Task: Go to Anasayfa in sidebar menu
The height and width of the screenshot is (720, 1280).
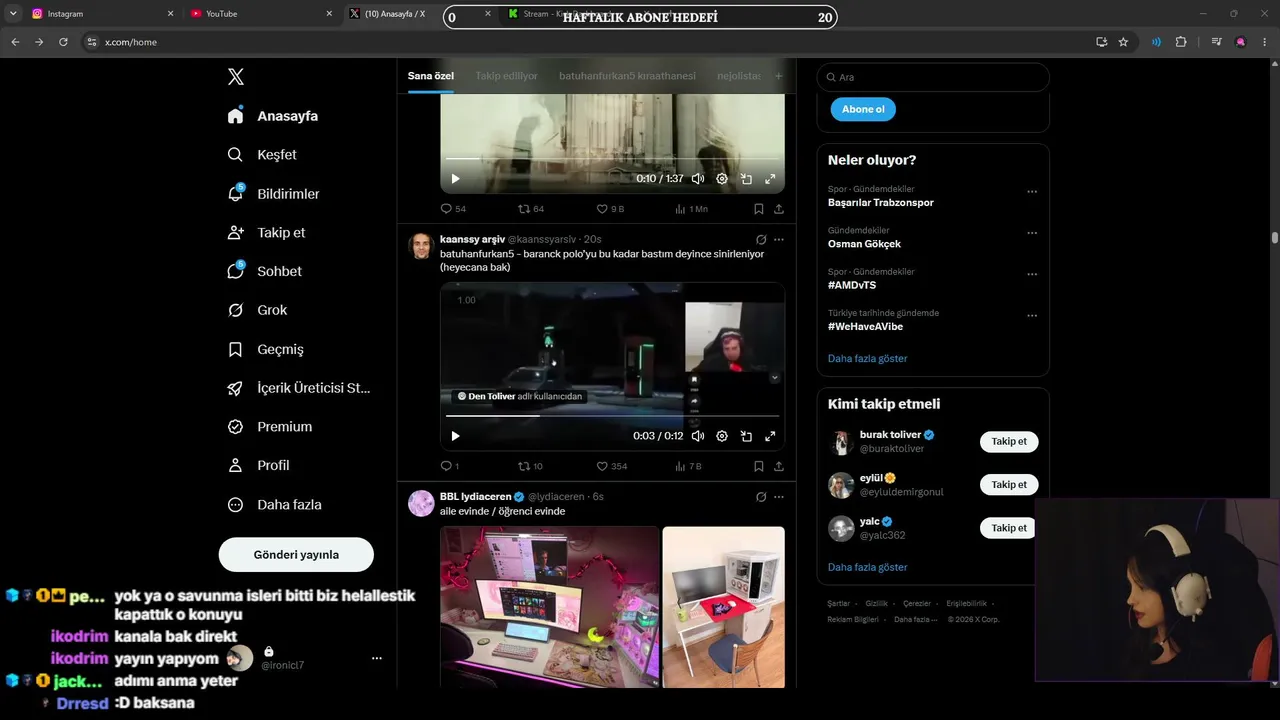Action: [x=272, y=116]
